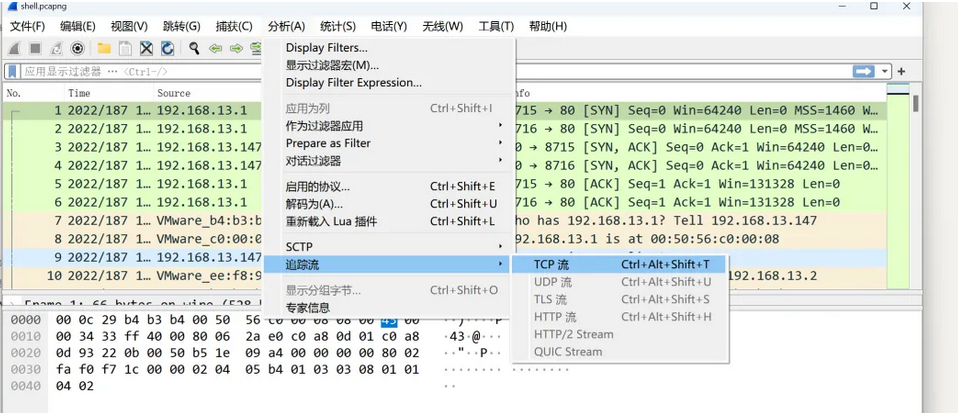Screen dimensions: 958x413
Task: Click the find packet magnifier icon
Action: coord(194,48)
